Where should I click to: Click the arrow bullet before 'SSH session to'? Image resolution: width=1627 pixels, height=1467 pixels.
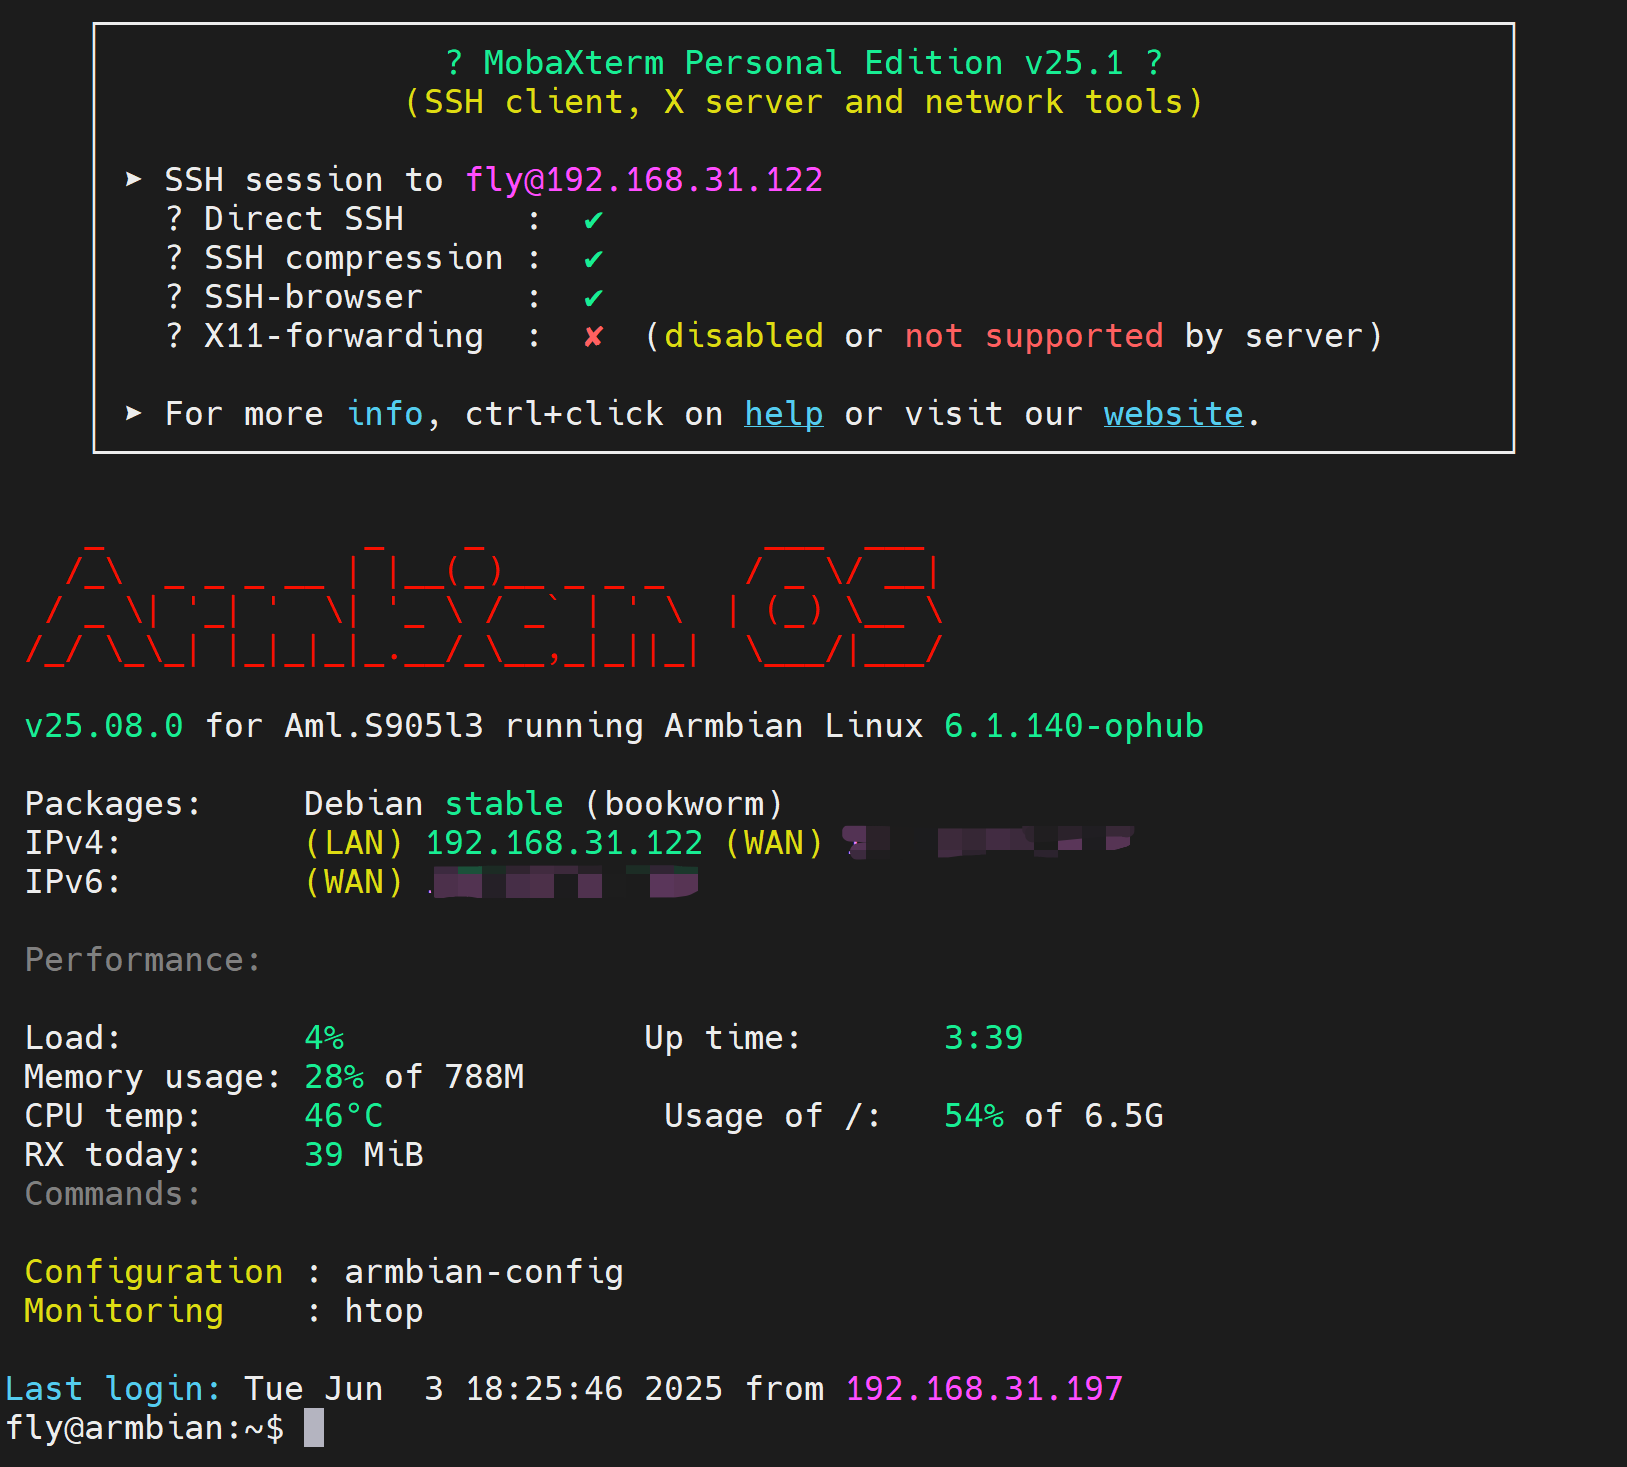[x=134, y=179]
